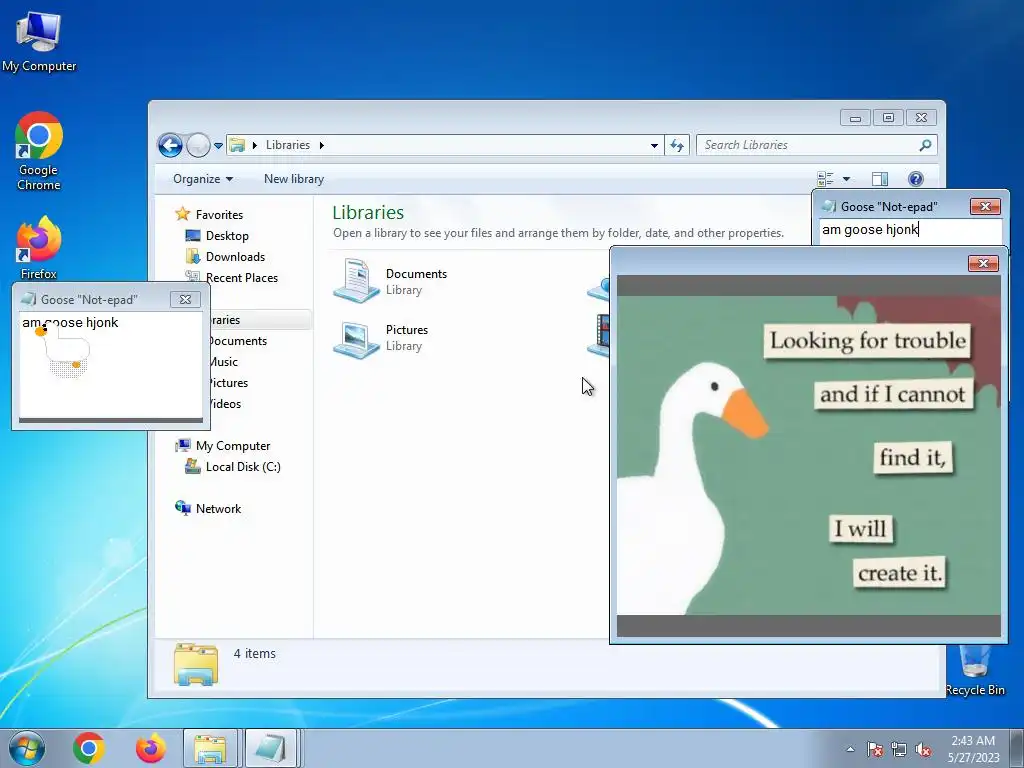
Task: Click the forward navigation button in explorer
Action: pos(198,145)
